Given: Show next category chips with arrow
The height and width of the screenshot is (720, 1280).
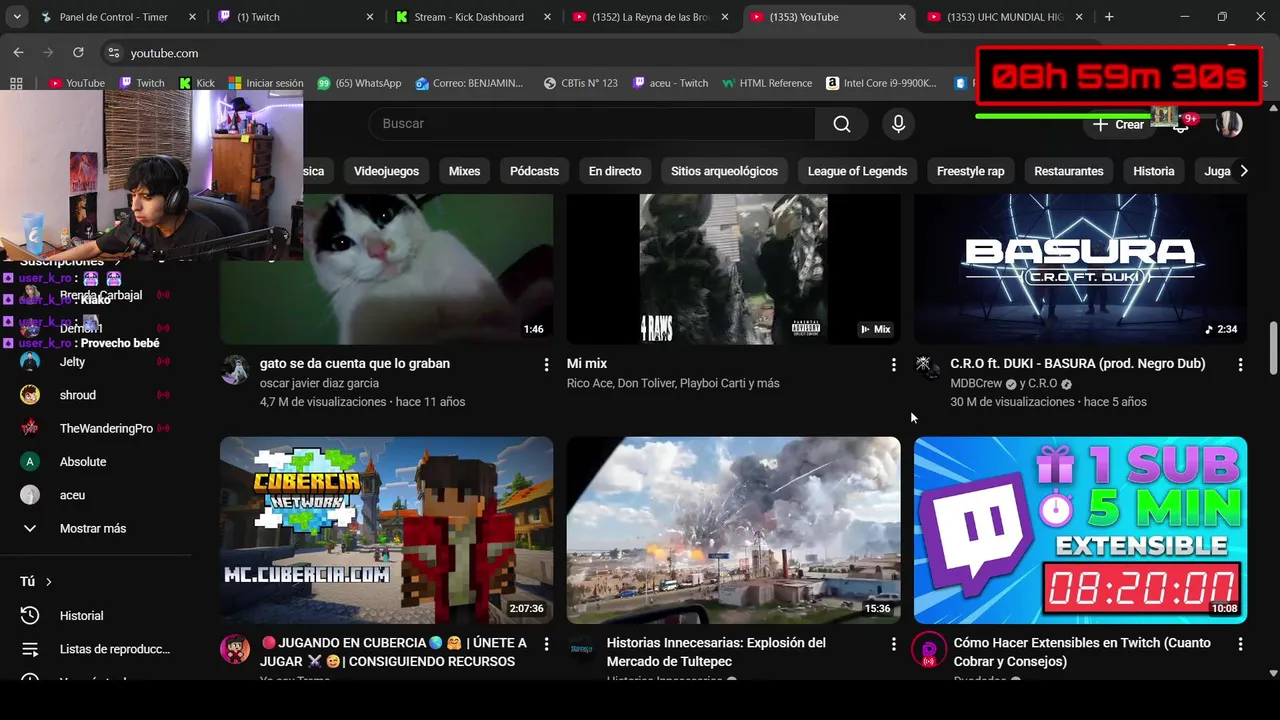Looking at the screenshot, I should [x=1243, y=171].
